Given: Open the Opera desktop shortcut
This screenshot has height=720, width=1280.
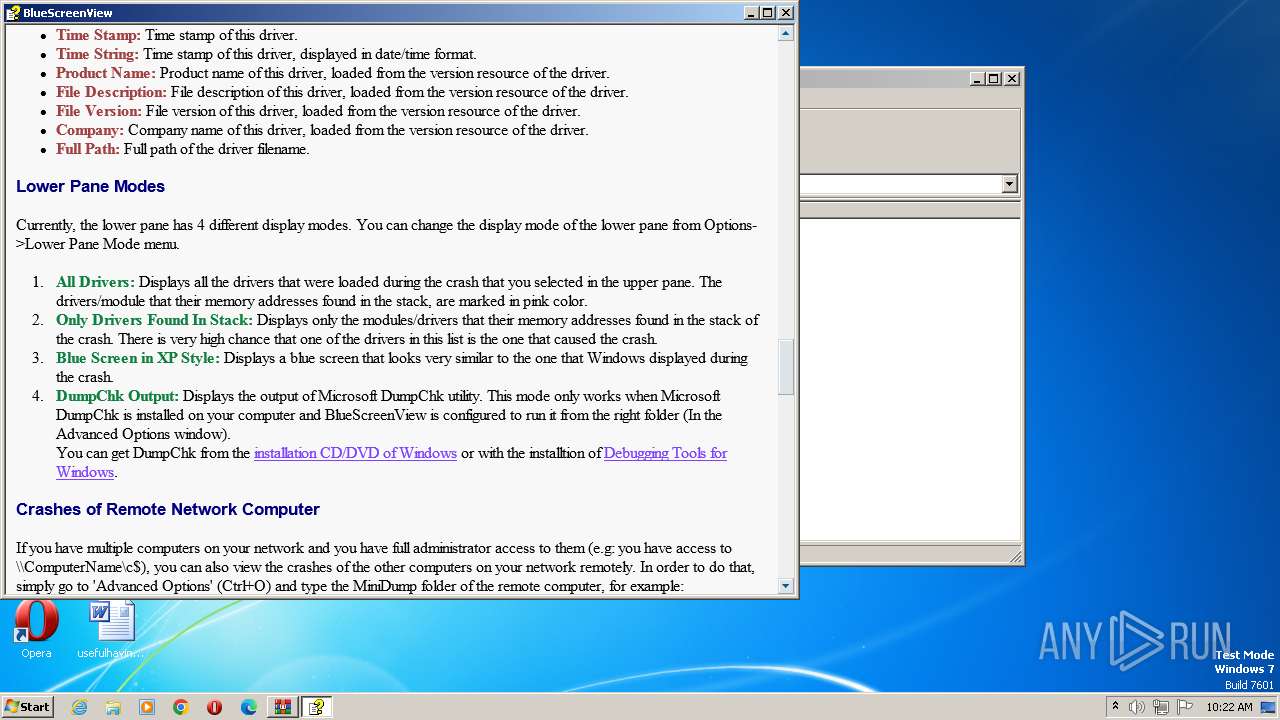Looking at the screenshot, I should [36, 630].
